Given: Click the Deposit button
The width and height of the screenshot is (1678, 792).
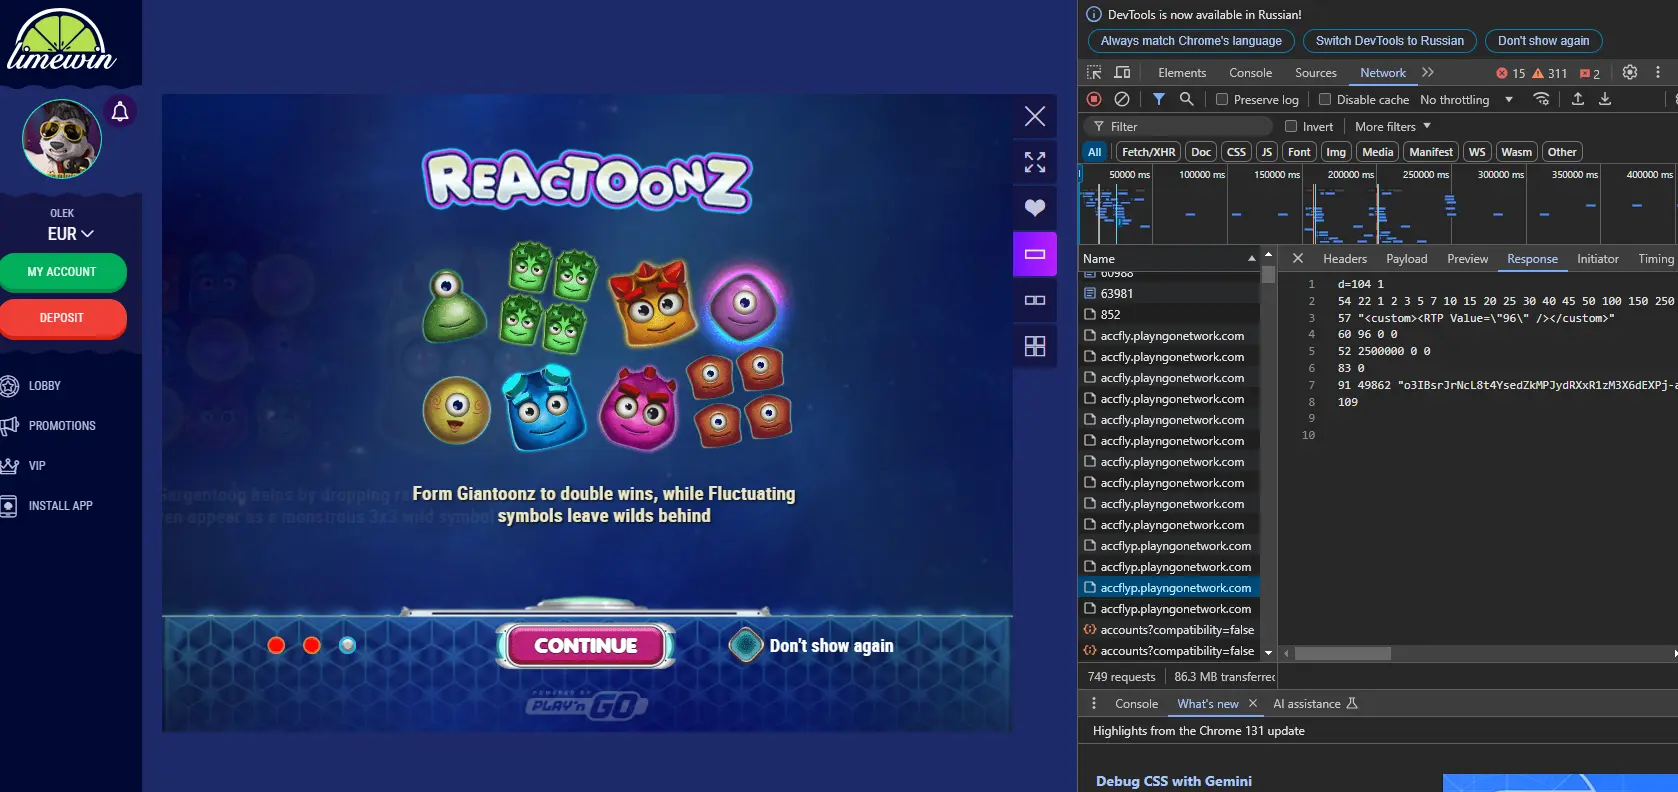Looking at the screenshot, I should 62,318.
